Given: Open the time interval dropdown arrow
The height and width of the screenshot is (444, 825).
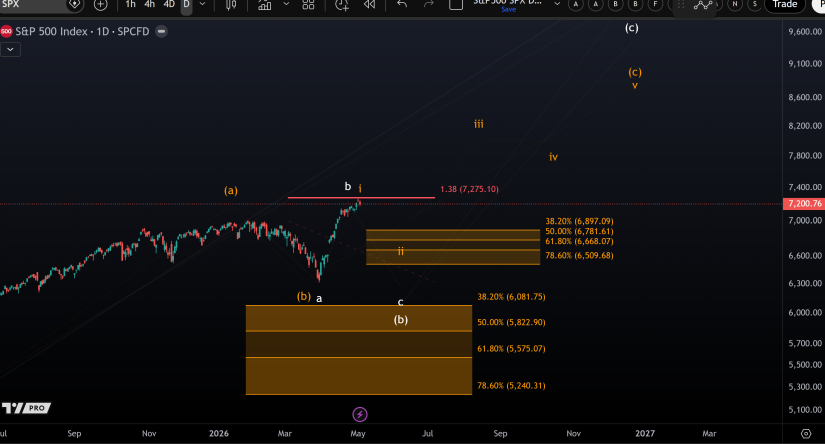Looking at the screenshot, I should [202, 4].
